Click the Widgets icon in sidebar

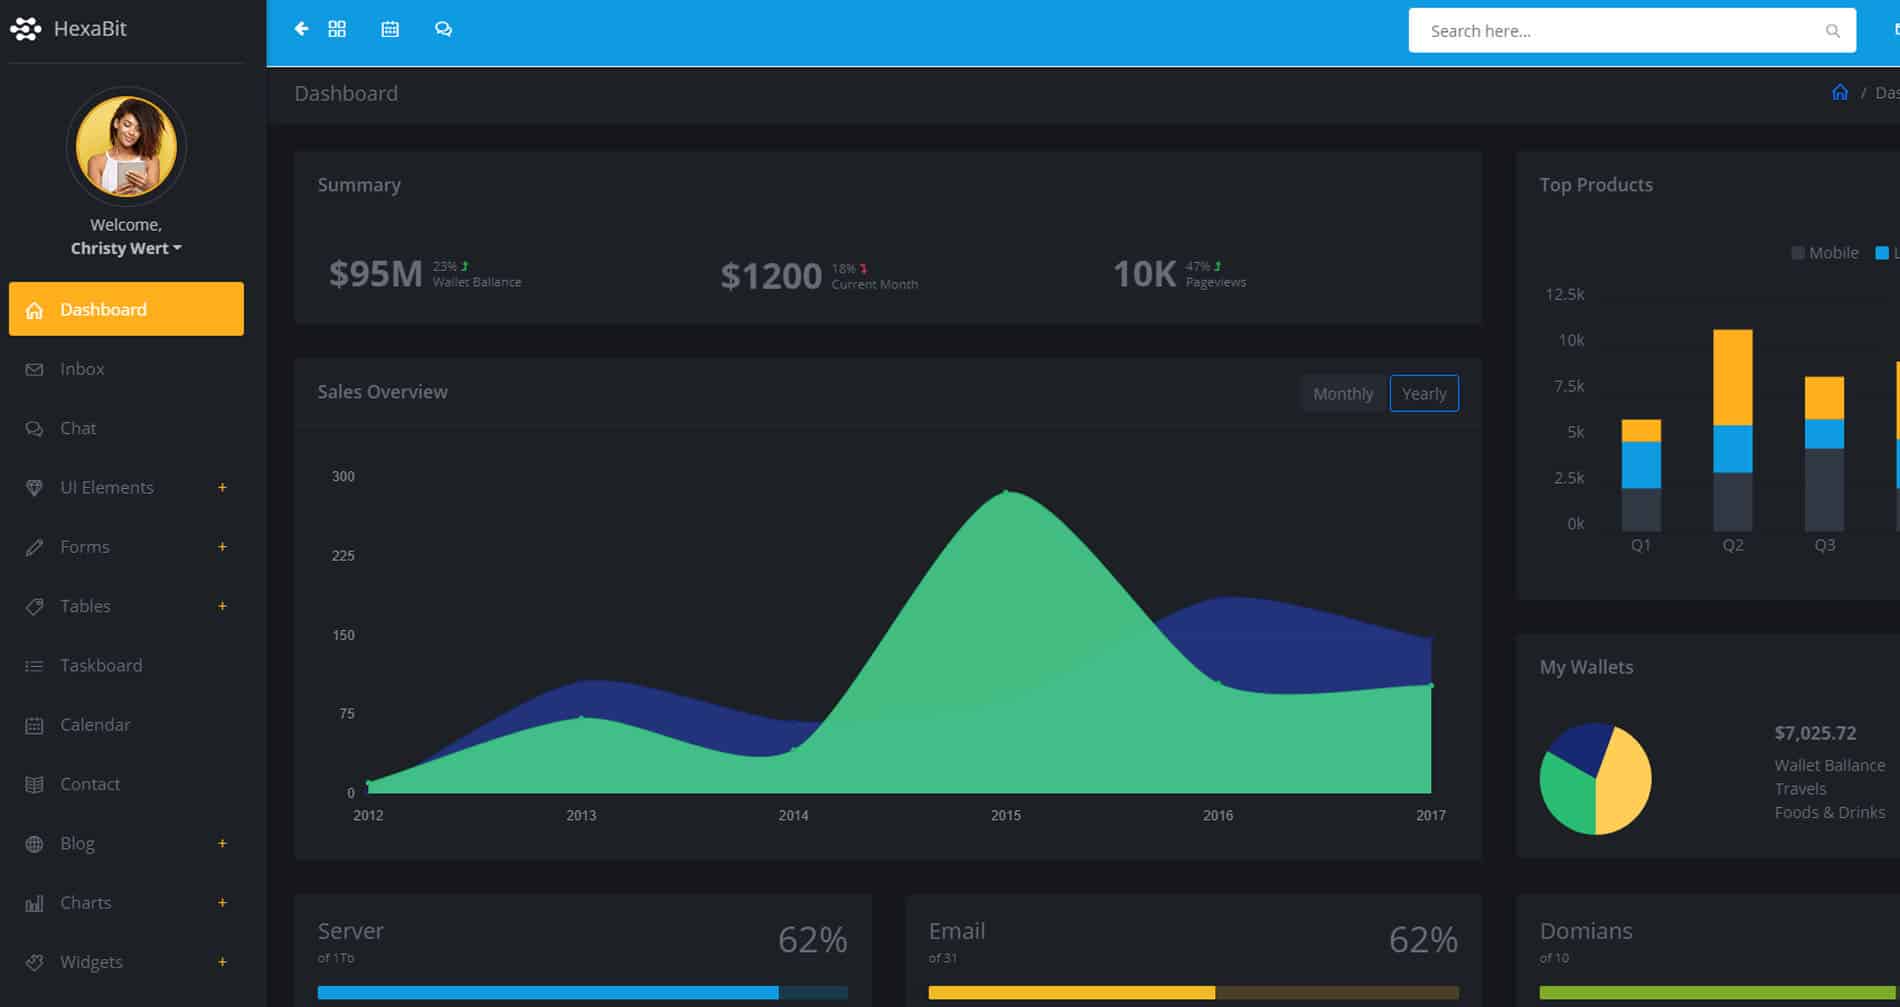[x=34, y=962]
